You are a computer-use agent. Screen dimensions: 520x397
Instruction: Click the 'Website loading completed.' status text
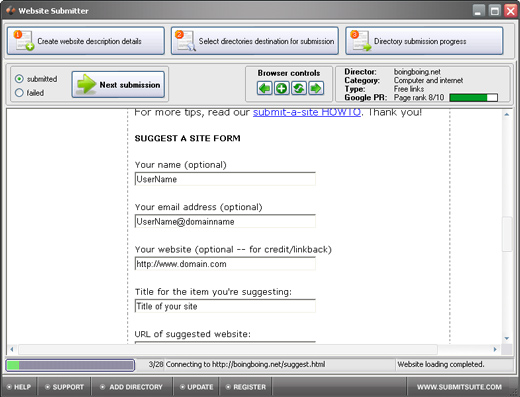coord(441,364)
